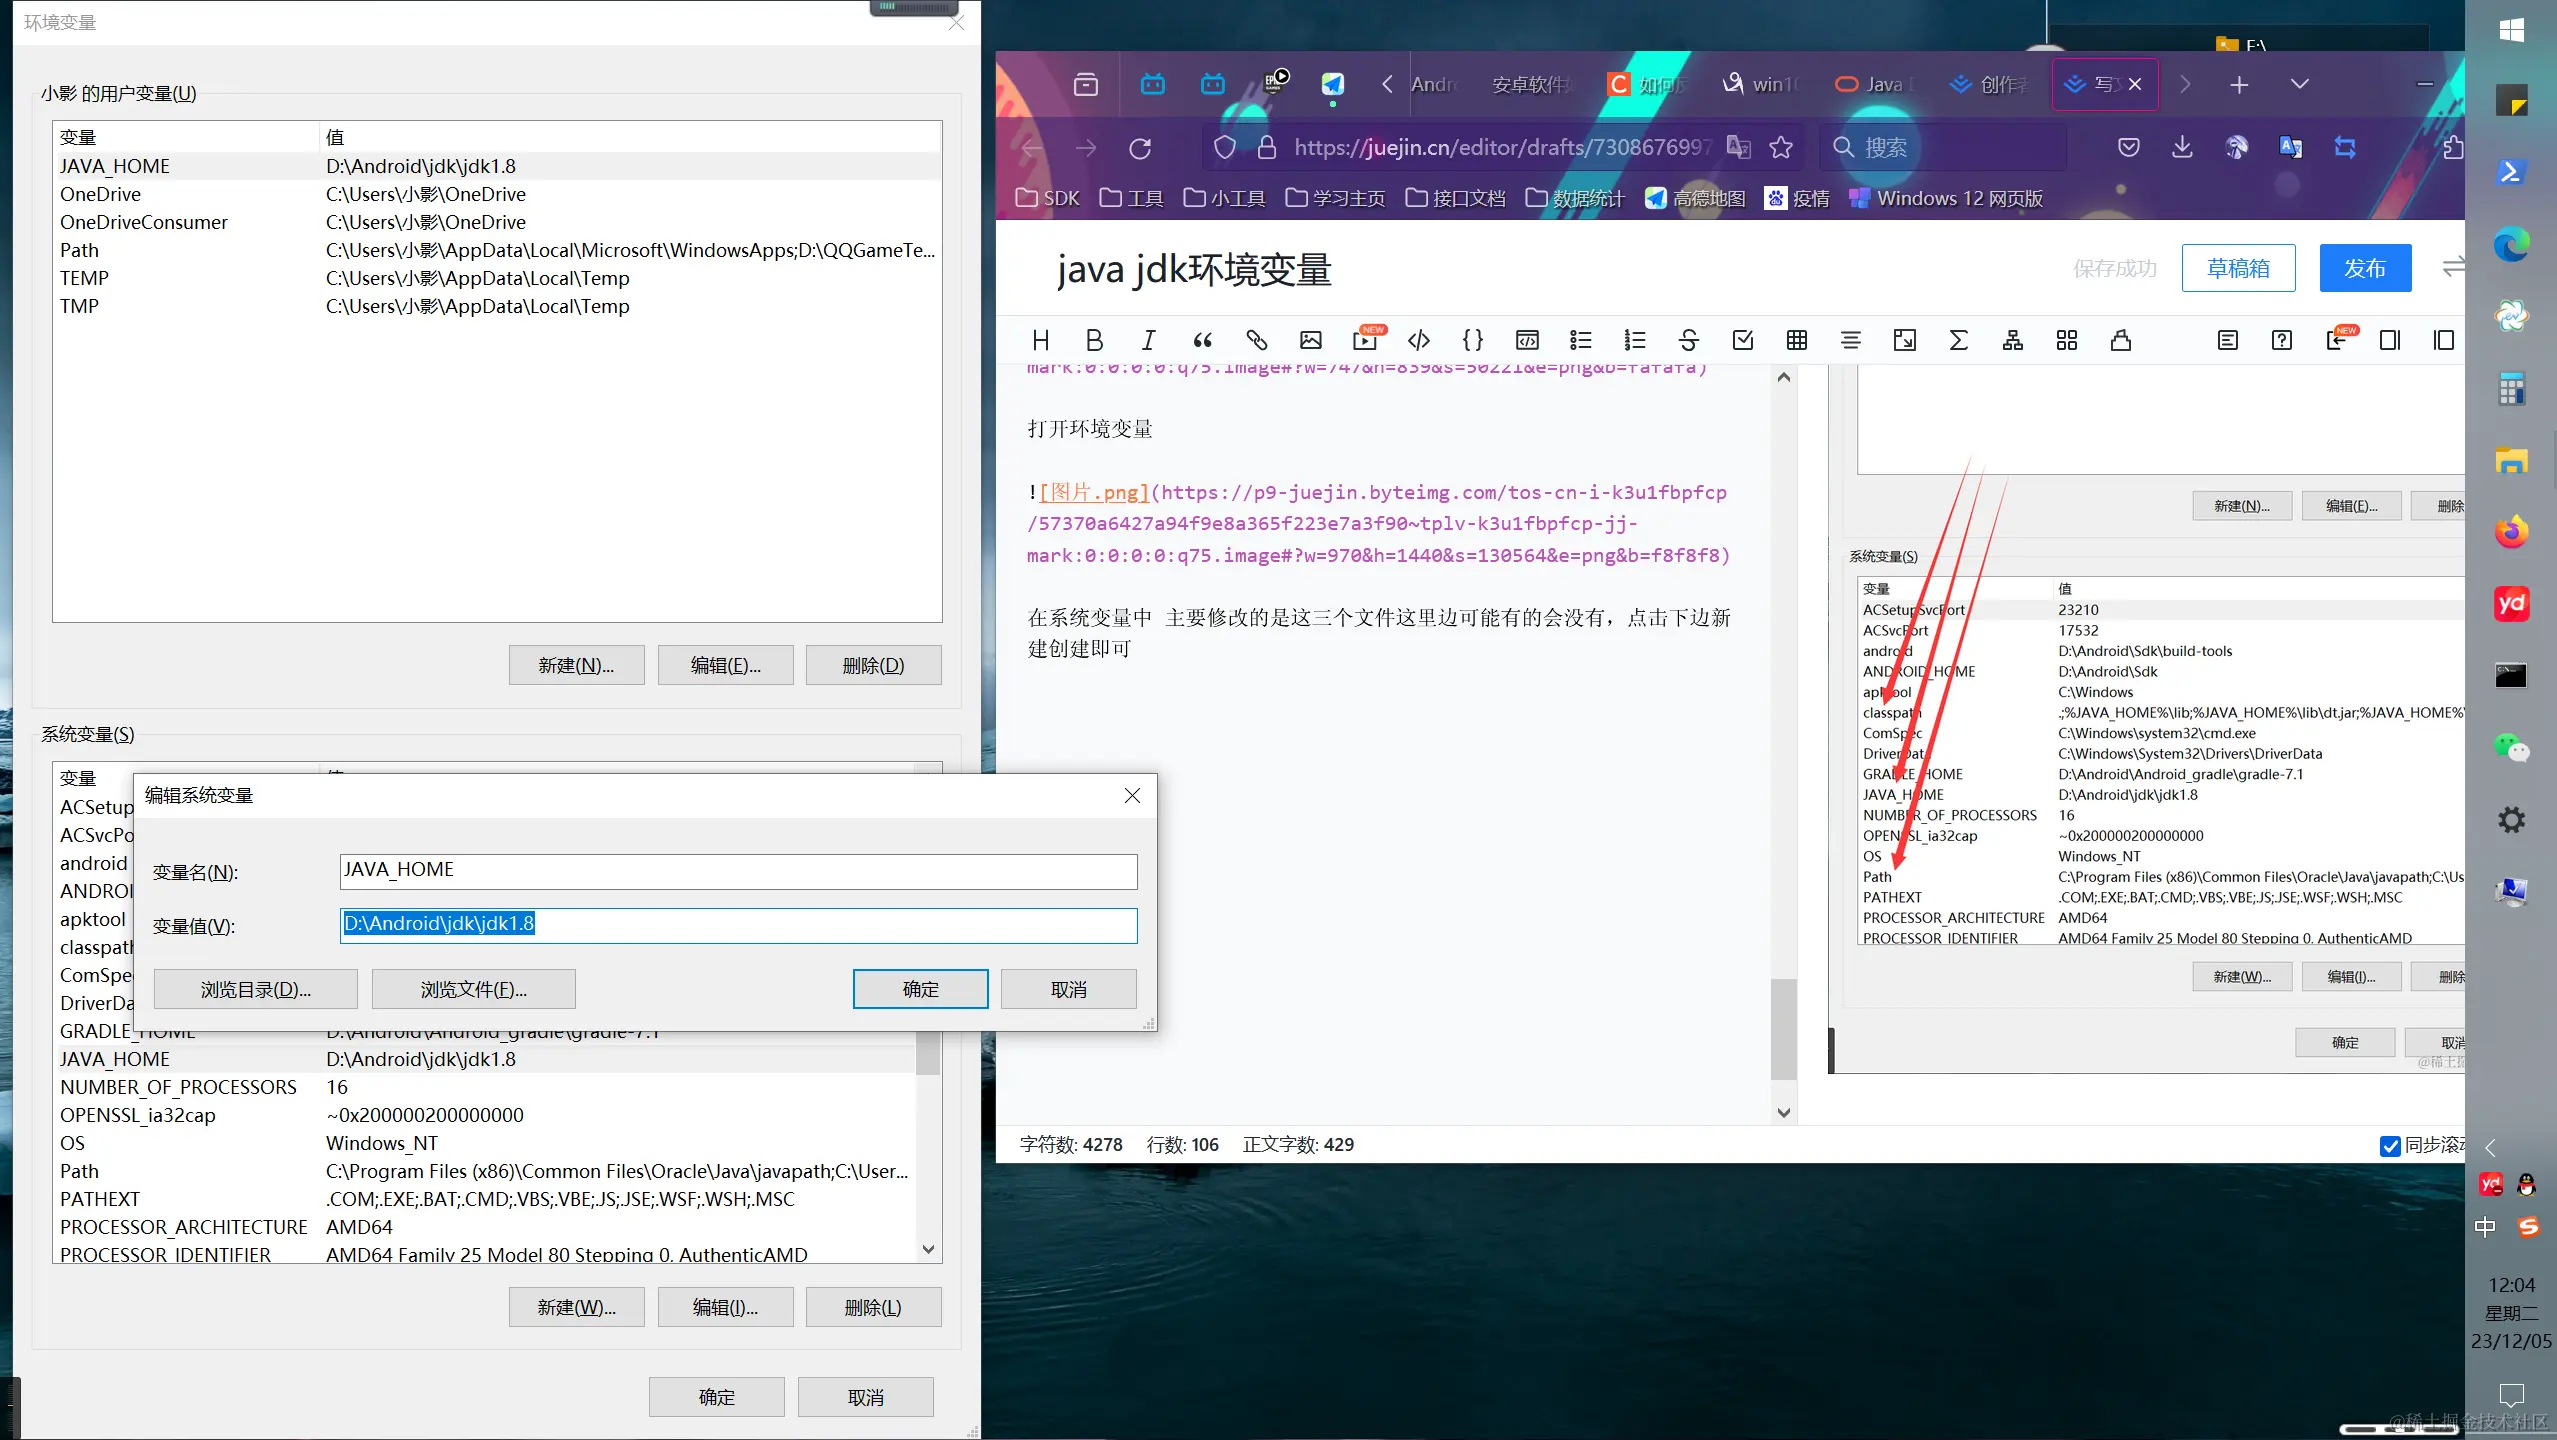2557x1440 pixels.
Task: Insert a math formula
Action: [x=1957, y=340]
